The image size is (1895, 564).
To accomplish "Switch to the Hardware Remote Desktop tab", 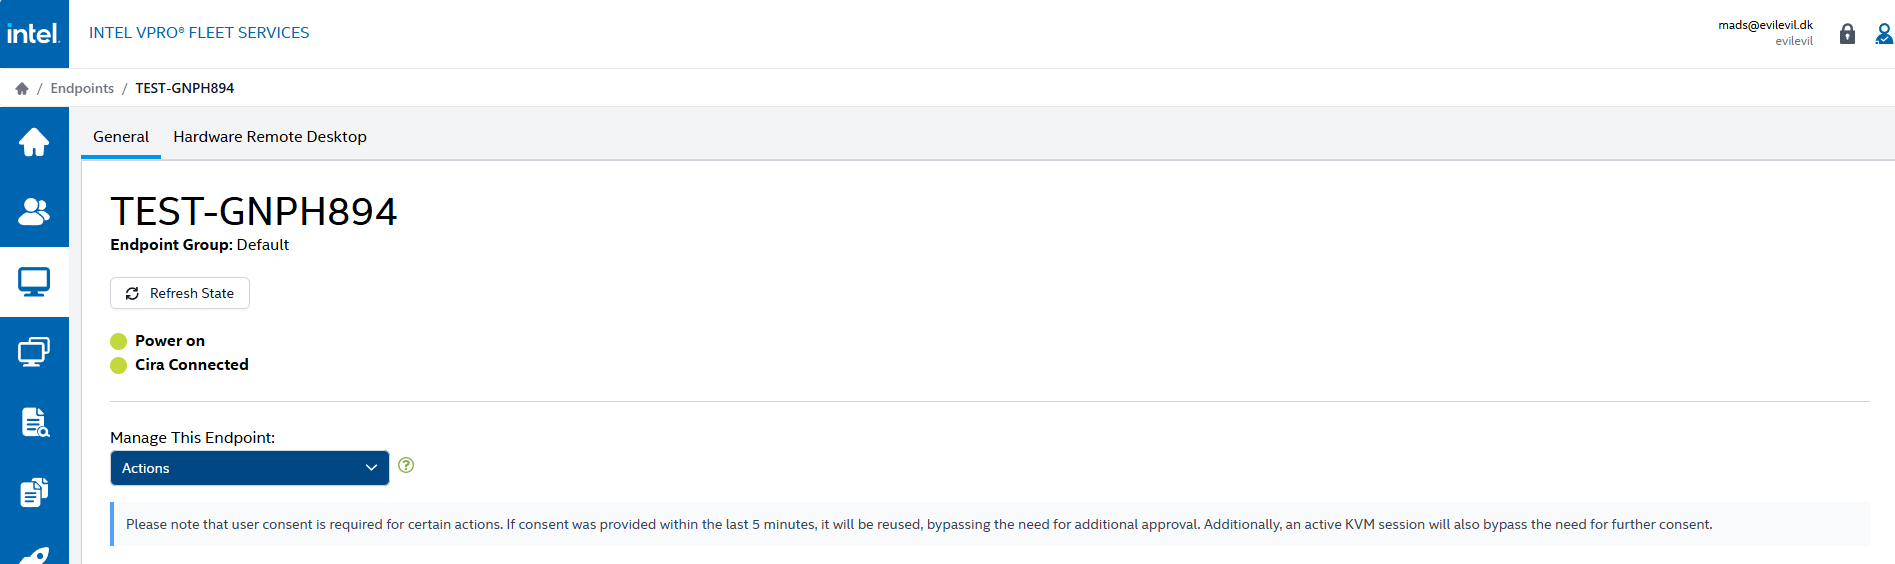I will pos(270,137).
